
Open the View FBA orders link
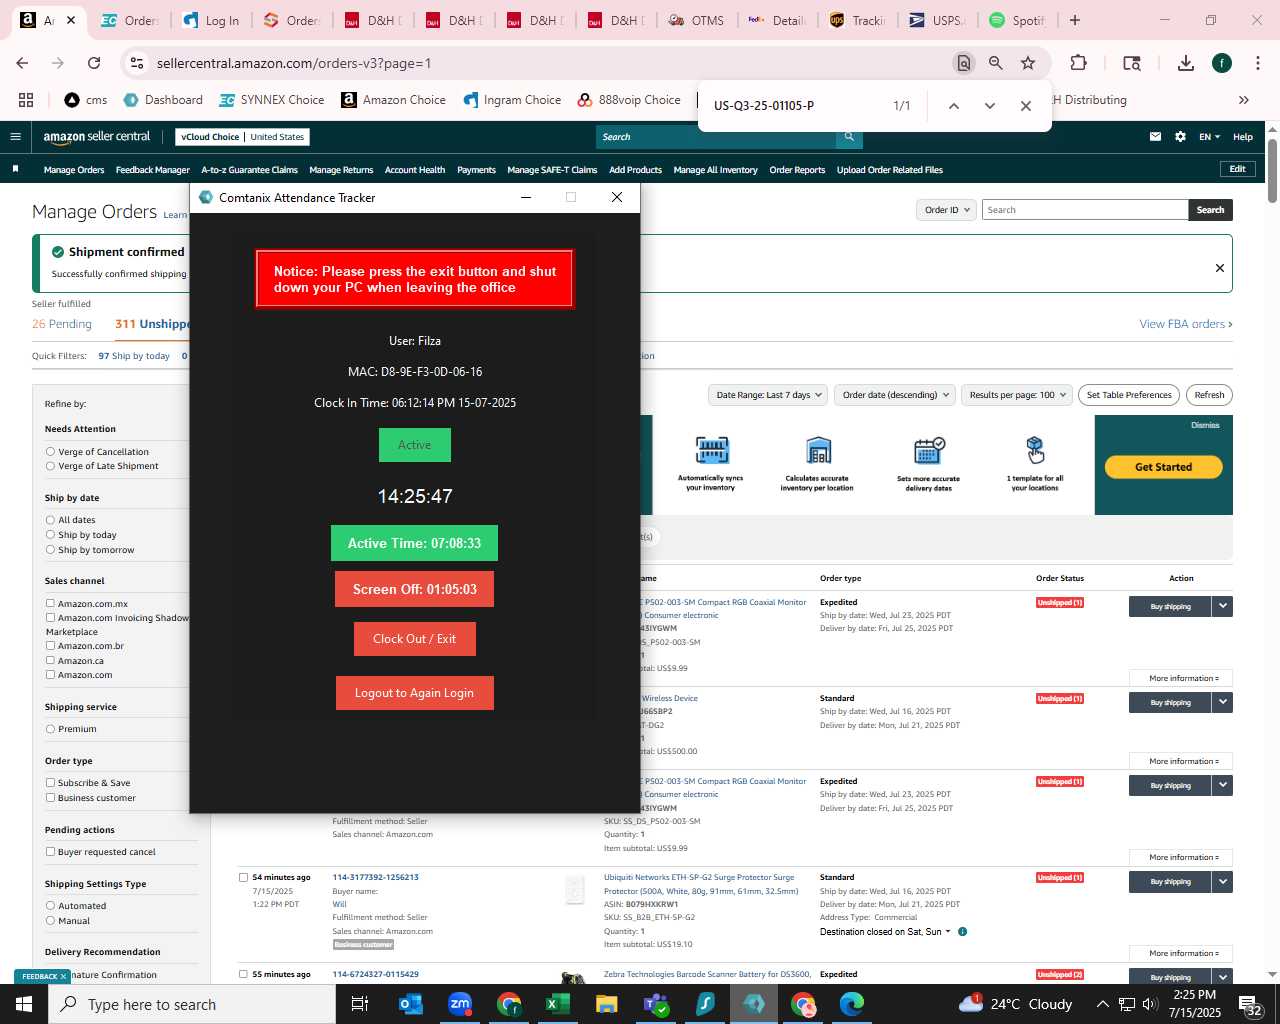pyautogui.click(x=1185, y=324)
